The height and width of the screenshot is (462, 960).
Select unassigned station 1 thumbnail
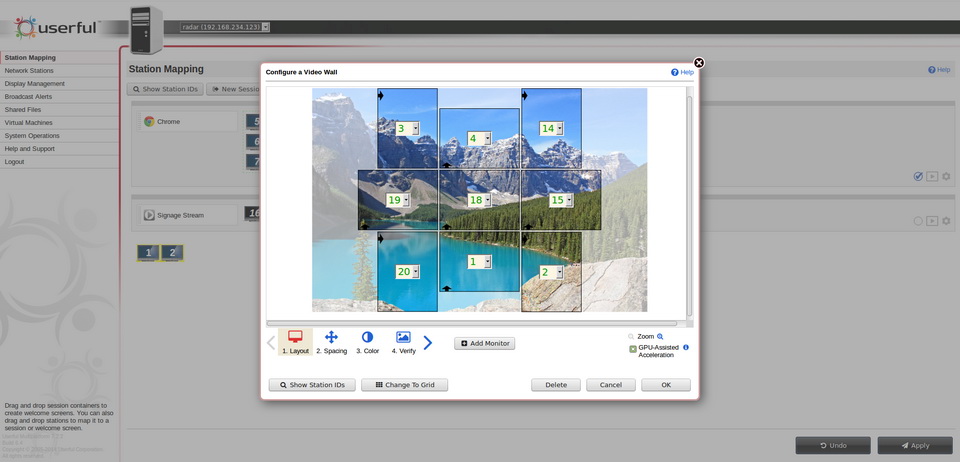[x=148, y=252]
